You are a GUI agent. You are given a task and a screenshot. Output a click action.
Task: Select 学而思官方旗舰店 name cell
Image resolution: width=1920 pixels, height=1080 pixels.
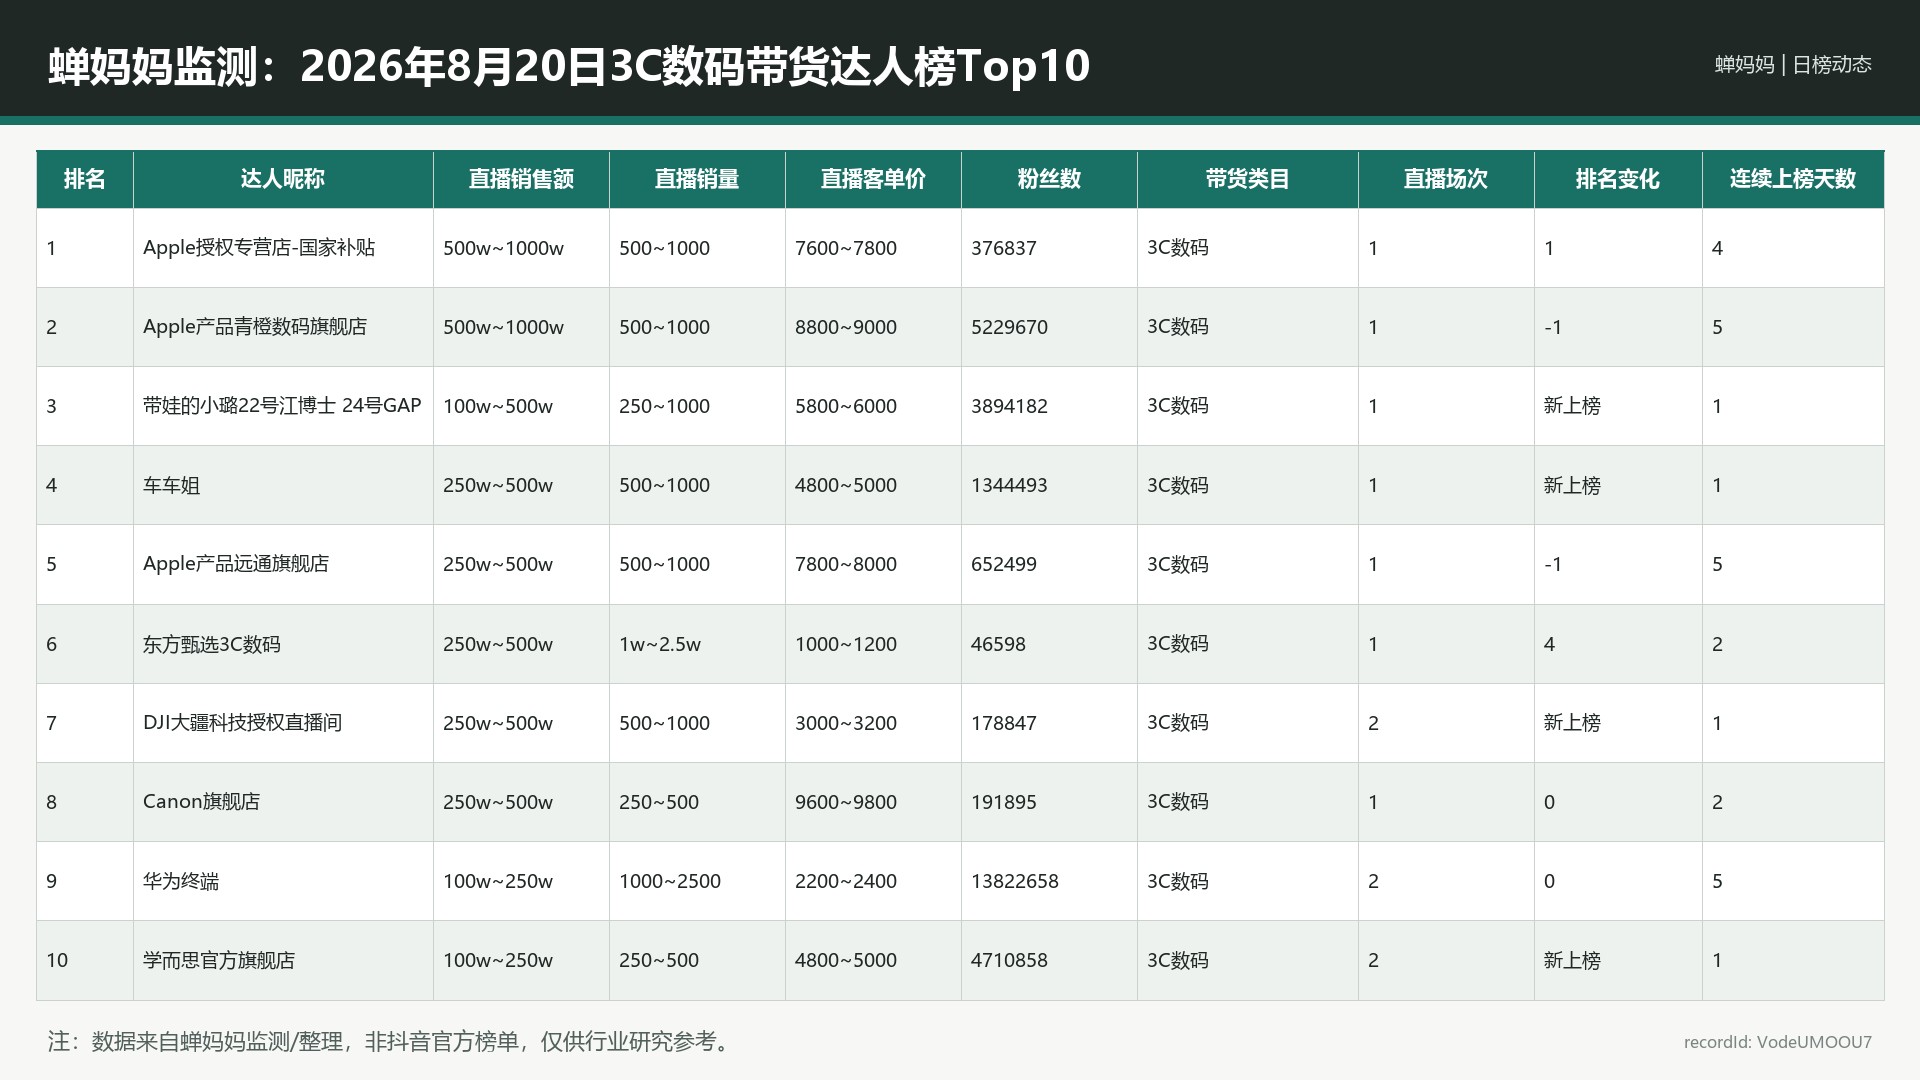click(x=283, y=960)
